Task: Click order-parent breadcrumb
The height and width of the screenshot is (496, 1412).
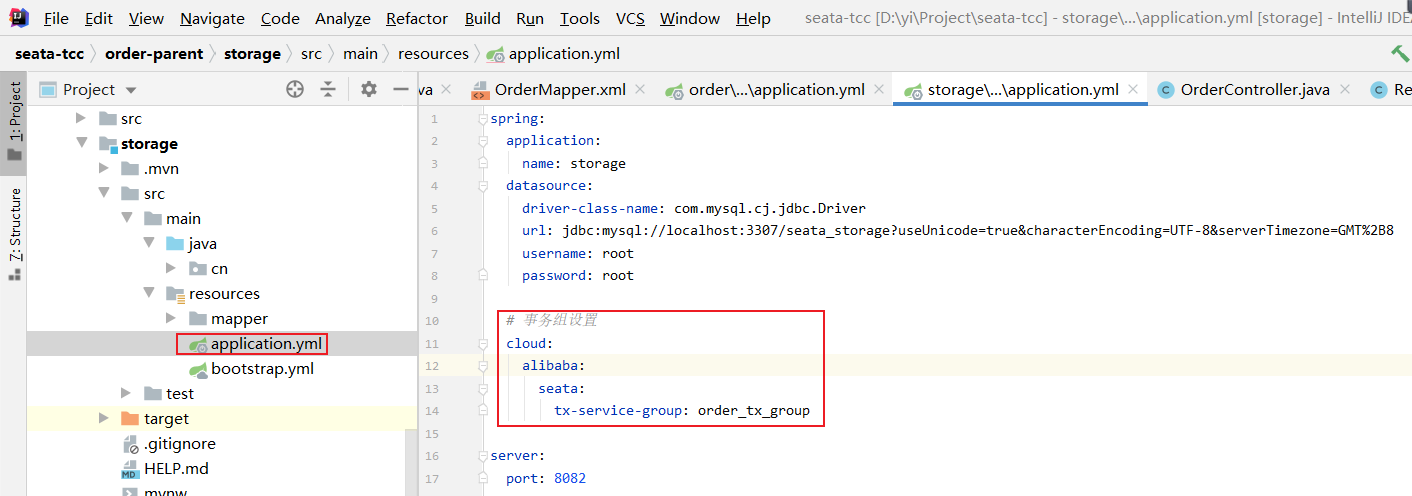Action: [x=154, y=54]
